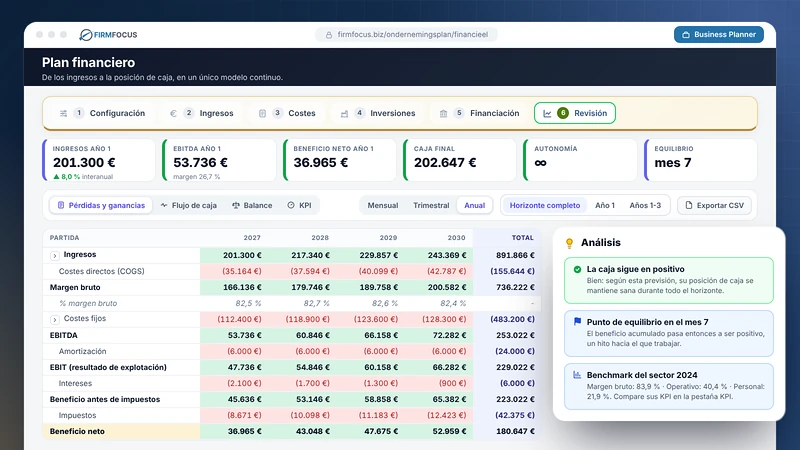Image resolution: width=800 pixels, height=450 pixels.
Task: Expand the Ingresos row
Action: point(55,256)
